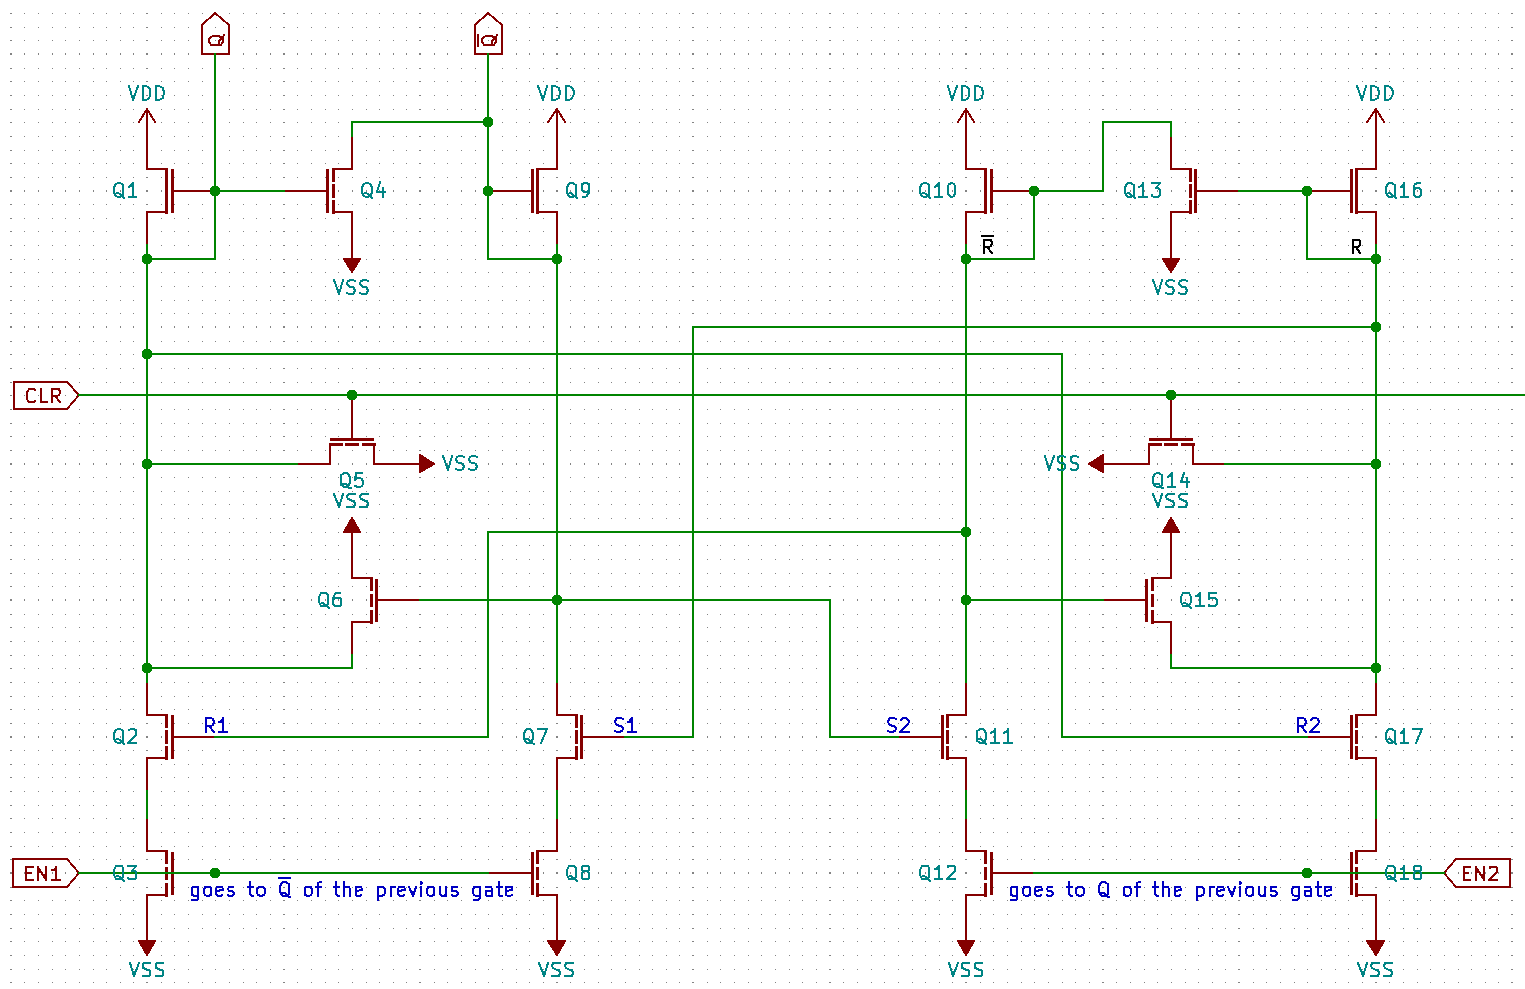Viewport: 1525px width, 989px height.
Task: Click the Q output flag above Q1
Action: [x=215, y=34]
